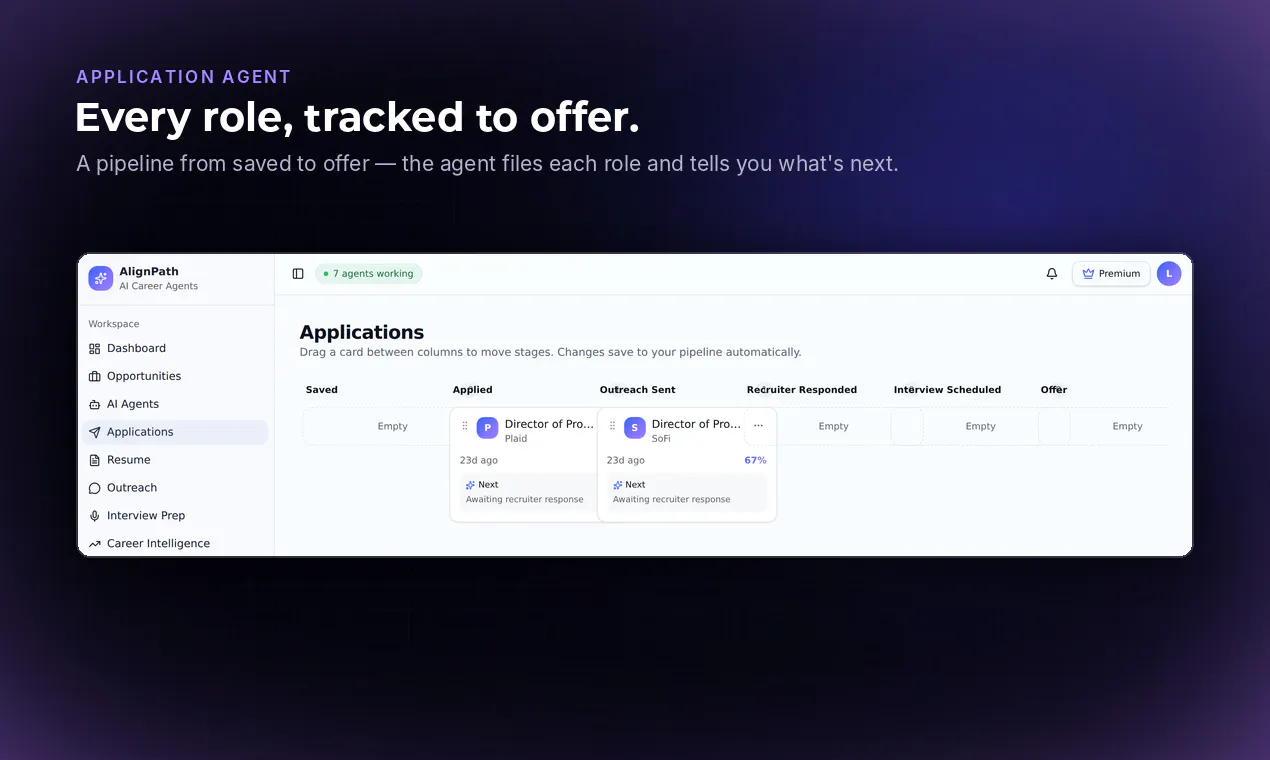
Task: Click the Plaid card drag handle
Action: (465, 426)
